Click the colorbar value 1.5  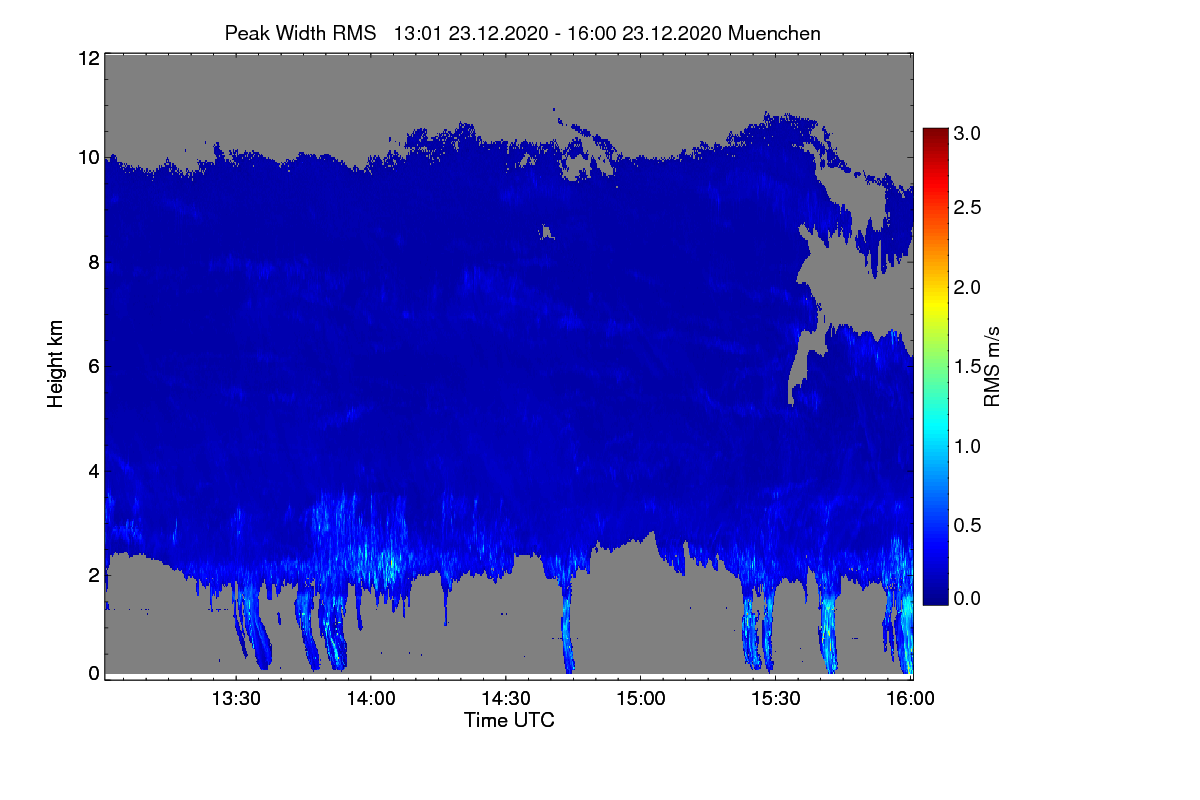pos(967,367)
